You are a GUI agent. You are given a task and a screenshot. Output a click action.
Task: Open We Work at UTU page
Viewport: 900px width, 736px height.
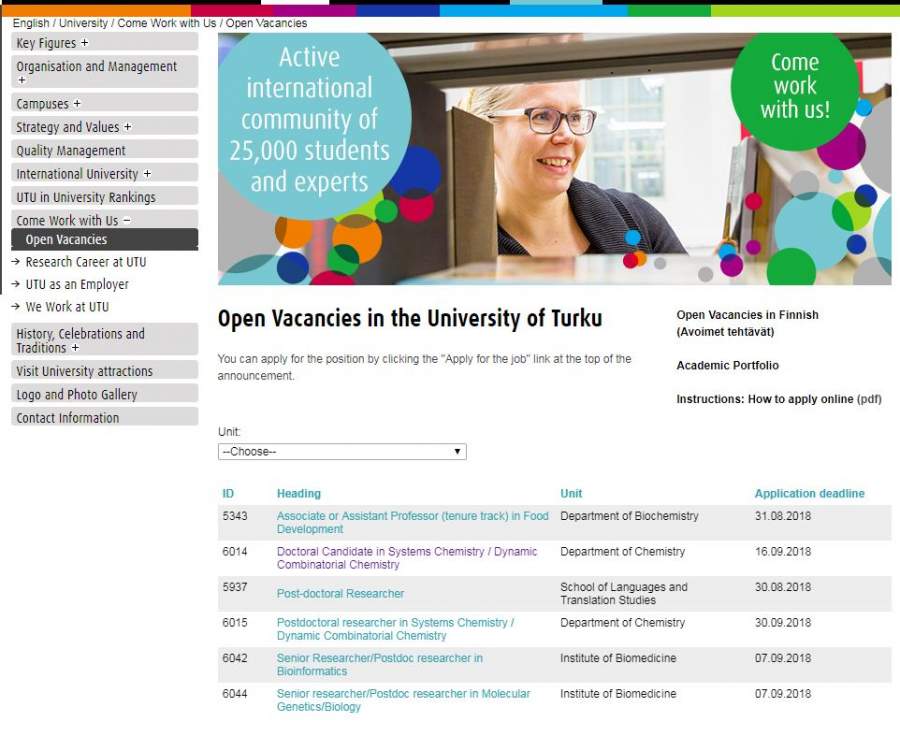[x=67, y=307]
